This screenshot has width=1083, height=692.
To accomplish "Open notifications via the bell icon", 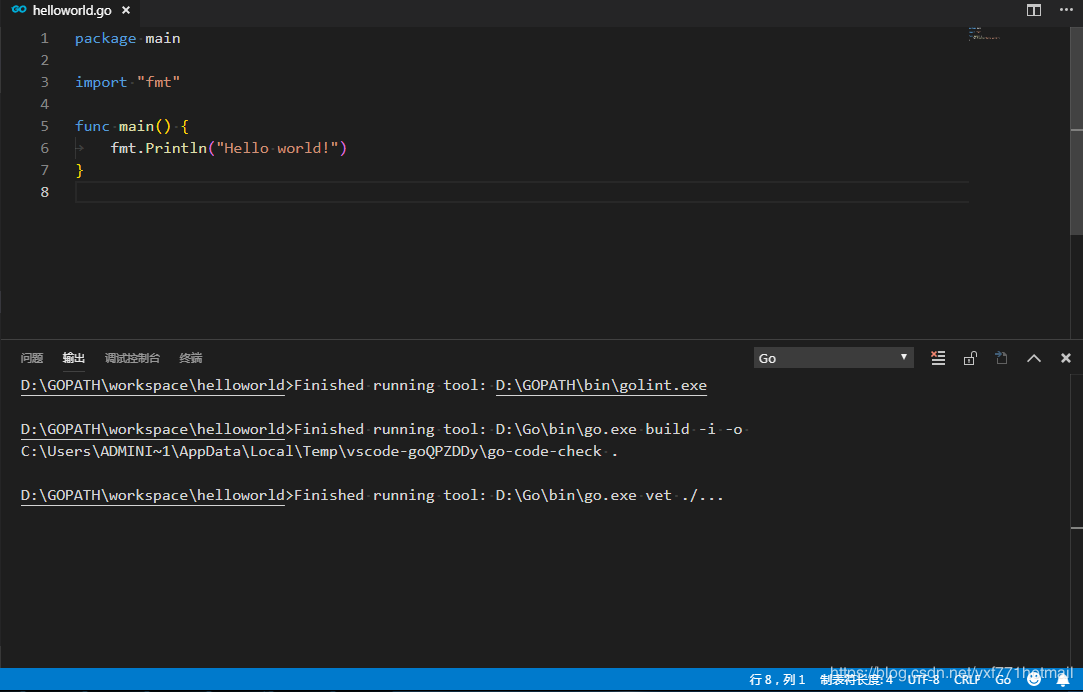I will coord(1062,680).
